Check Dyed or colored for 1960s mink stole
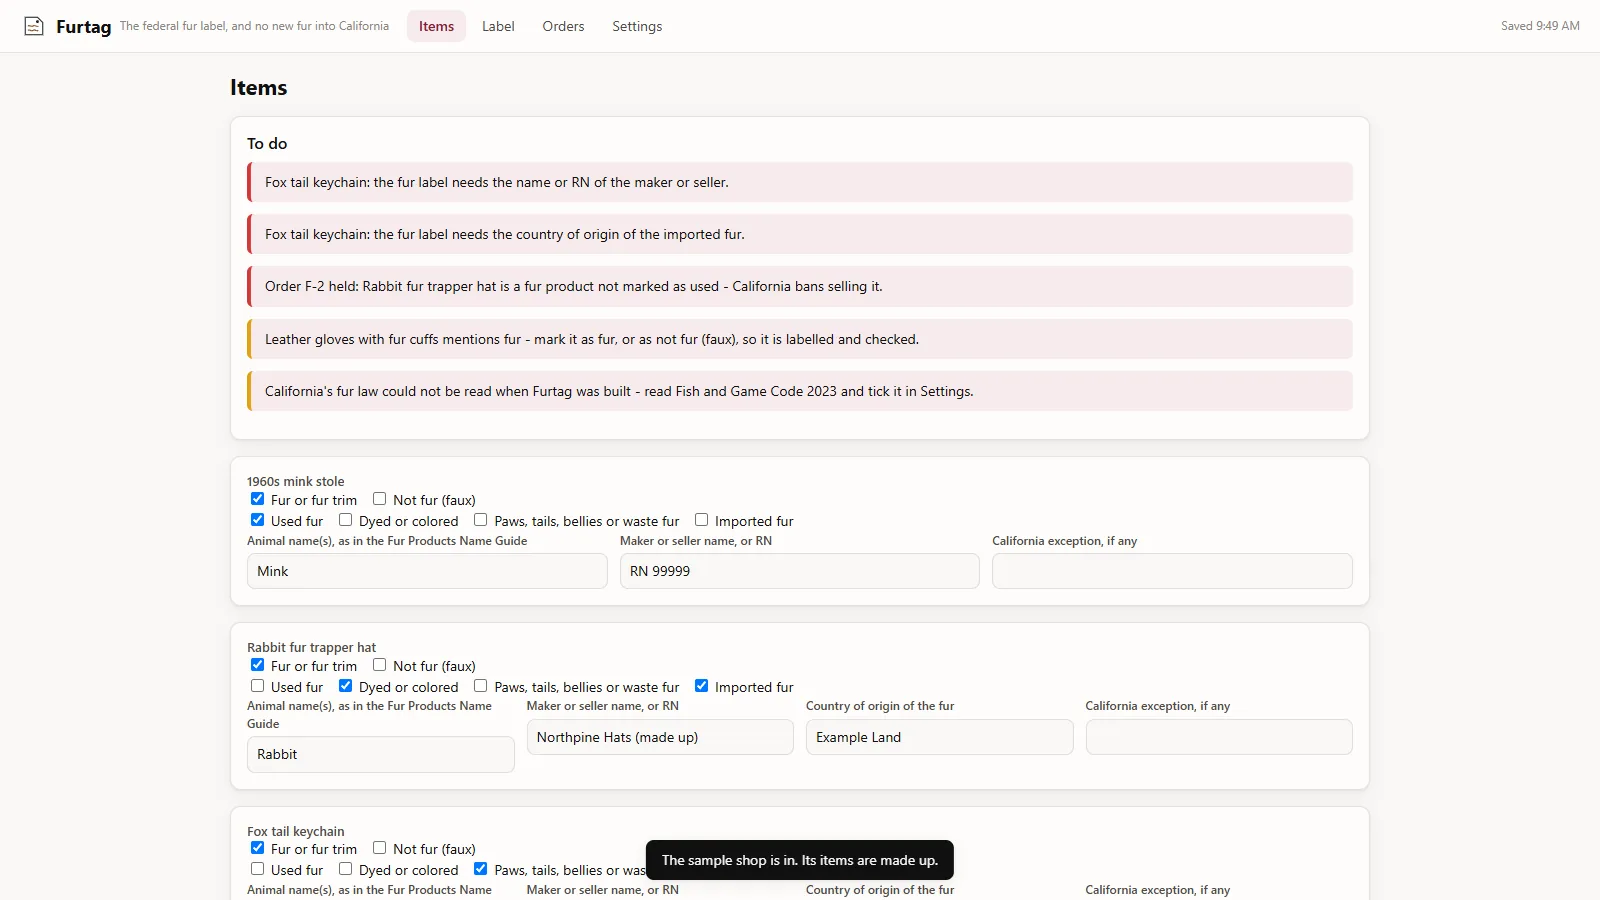 coord(345,520)
